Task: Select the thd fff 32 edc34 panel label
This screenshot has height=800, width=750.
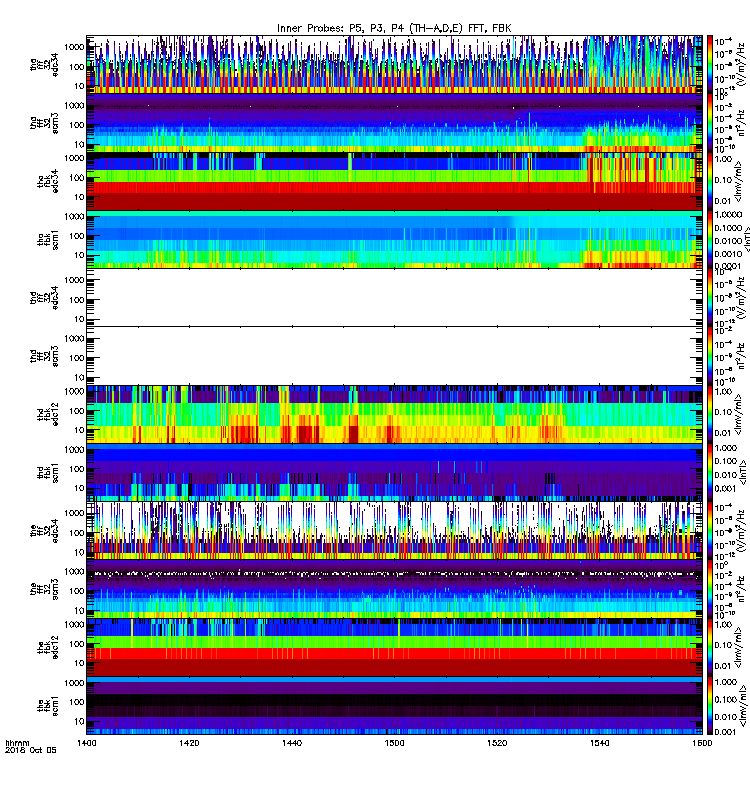Action: [x=44, y=297]
